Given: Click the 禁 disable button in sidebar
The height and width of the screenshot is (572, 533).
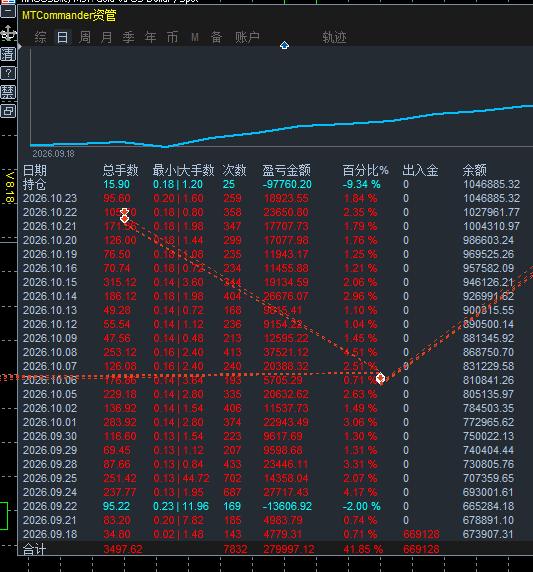Looking at the screenshot, I should click(8, 92).
